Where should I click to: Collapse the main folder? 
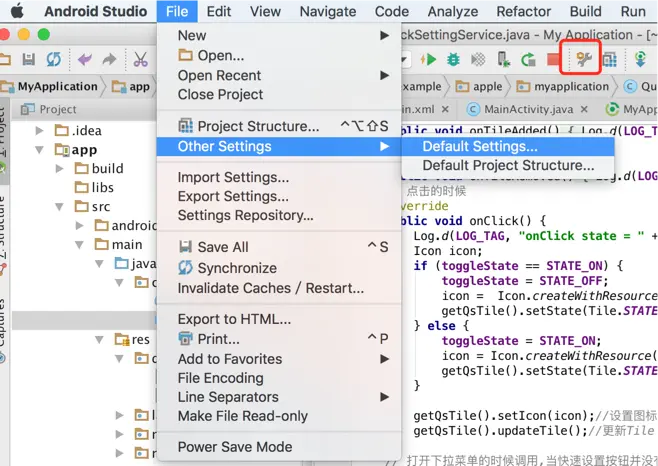click(79, 244)
